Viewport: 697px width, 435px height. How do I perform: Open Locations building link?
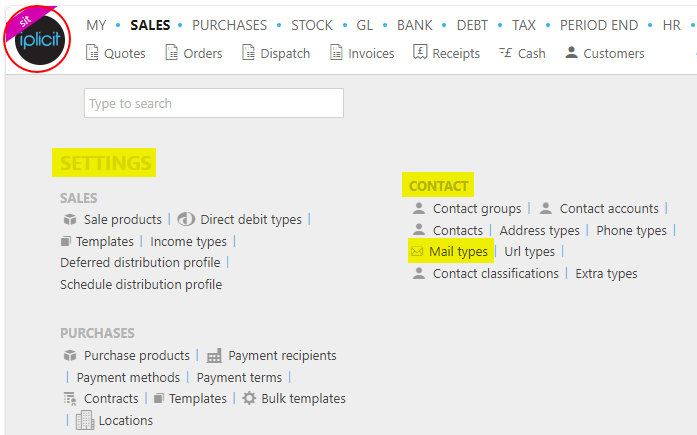coord(114,420)
